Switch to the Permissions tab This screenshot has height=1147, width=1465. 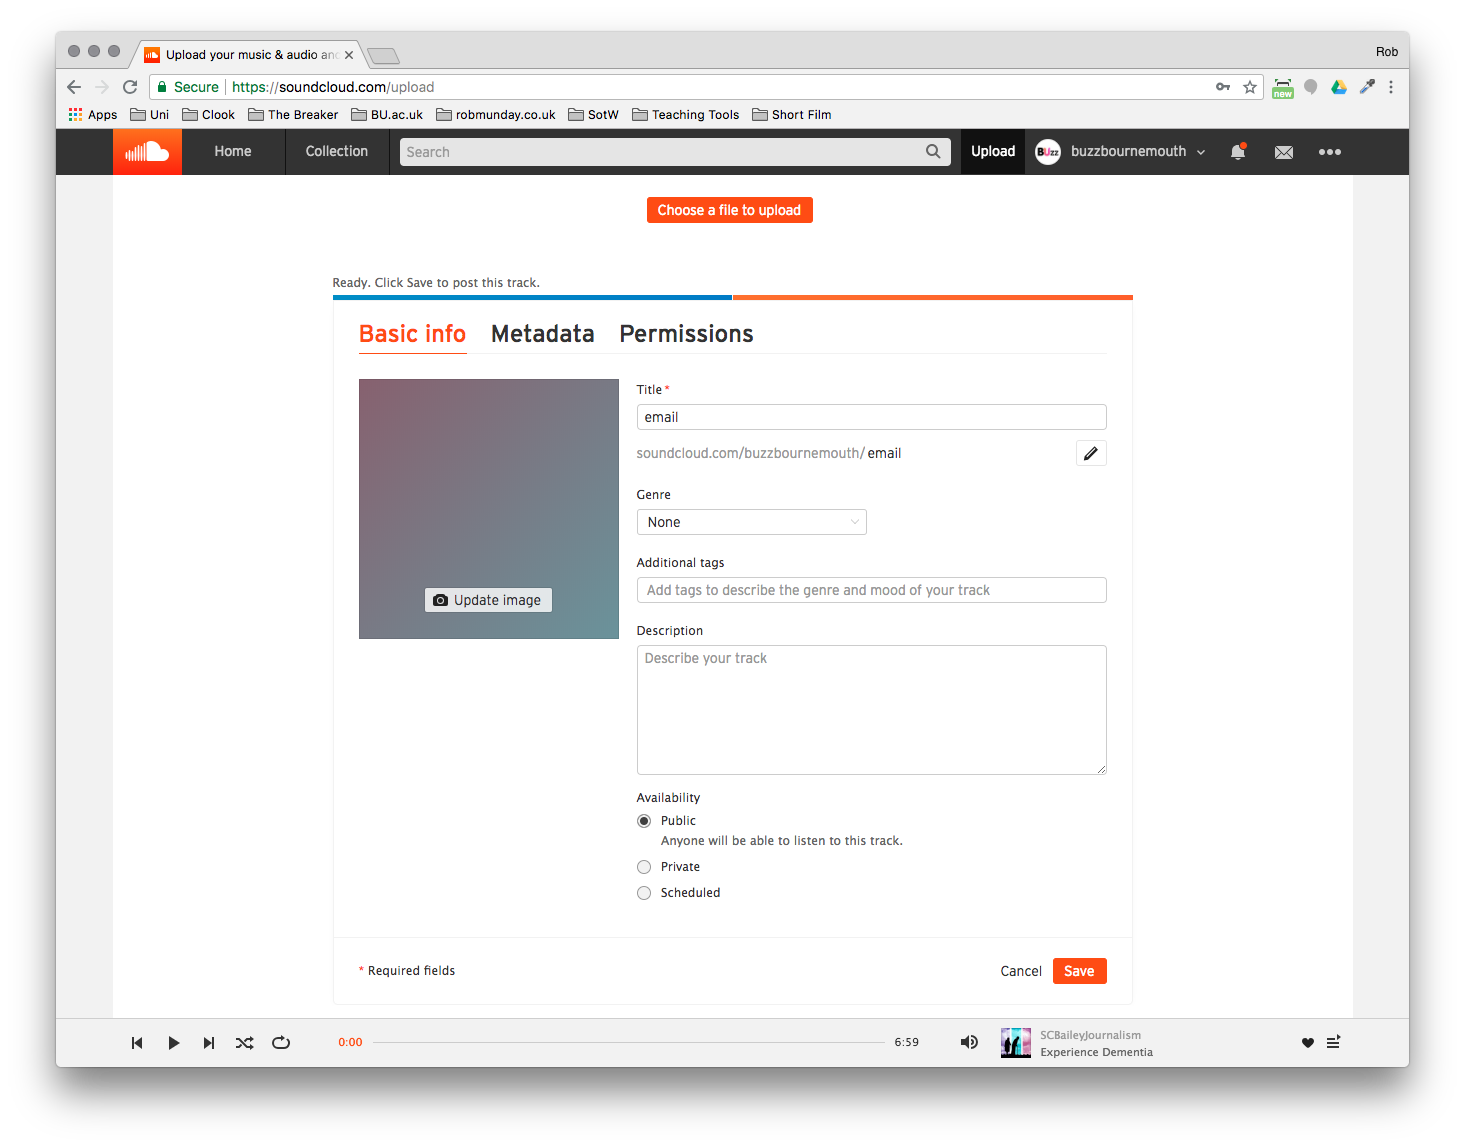point(687,334)
